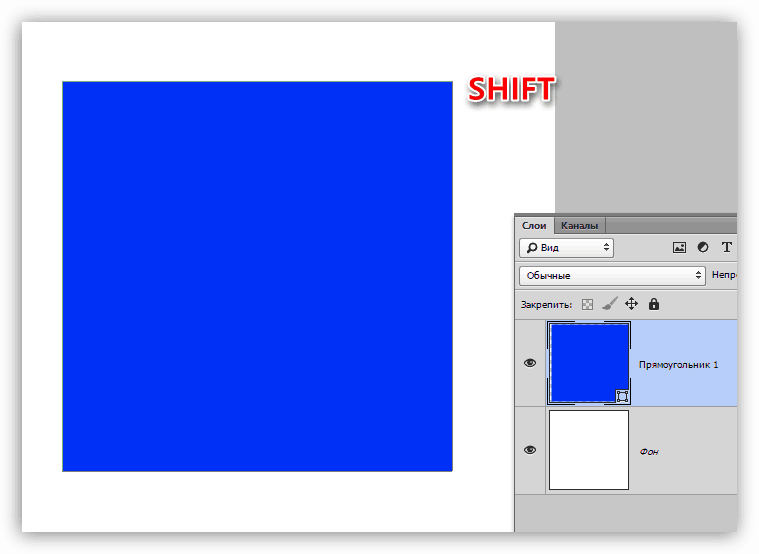
Task: Select the Прямоугольник 1 layer thumbnail
Action: pos(589,363)
